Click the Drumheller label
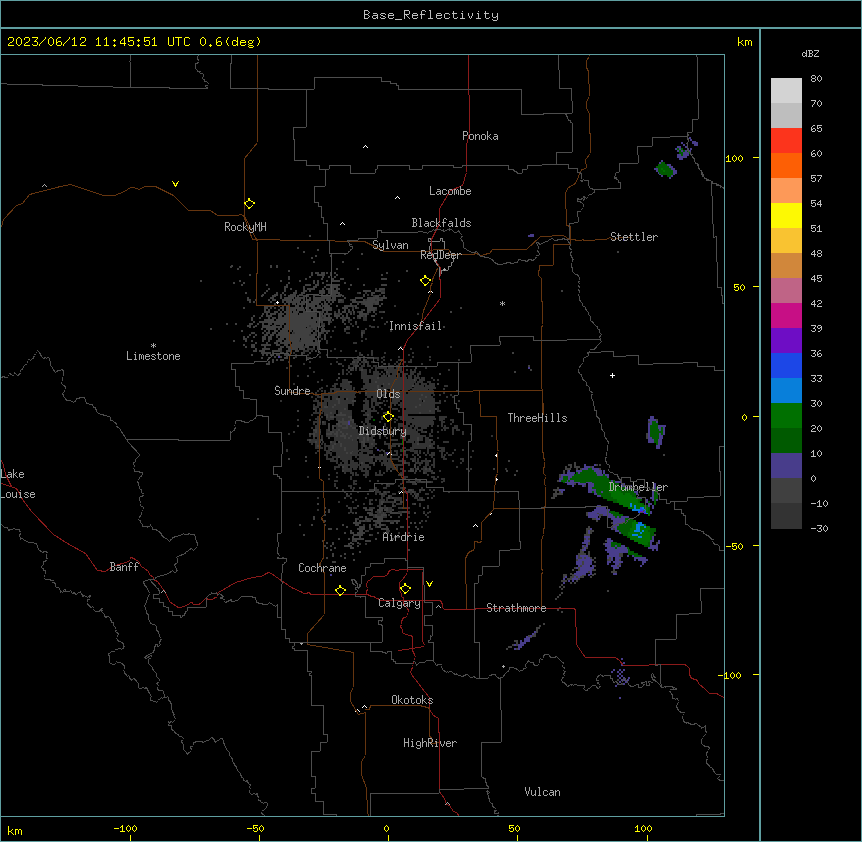862x842 pixels. click(x=638, y=487)
